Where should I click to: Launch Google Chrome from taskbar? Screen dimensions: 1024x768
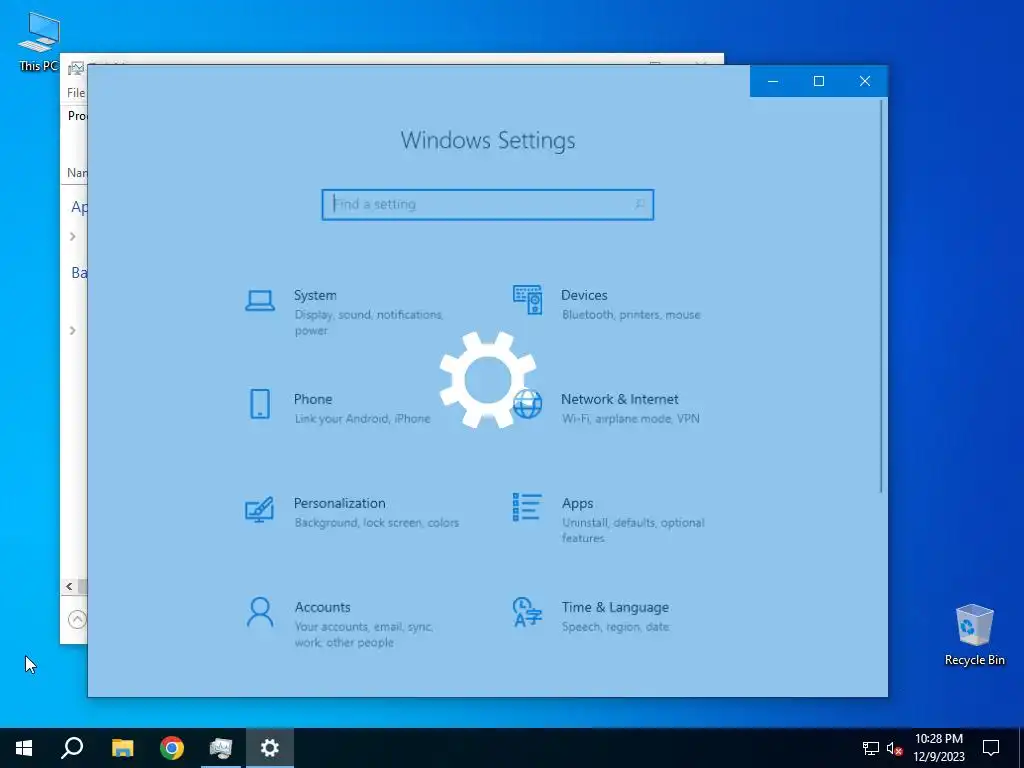pyautogui.click(x=172, y=748)
